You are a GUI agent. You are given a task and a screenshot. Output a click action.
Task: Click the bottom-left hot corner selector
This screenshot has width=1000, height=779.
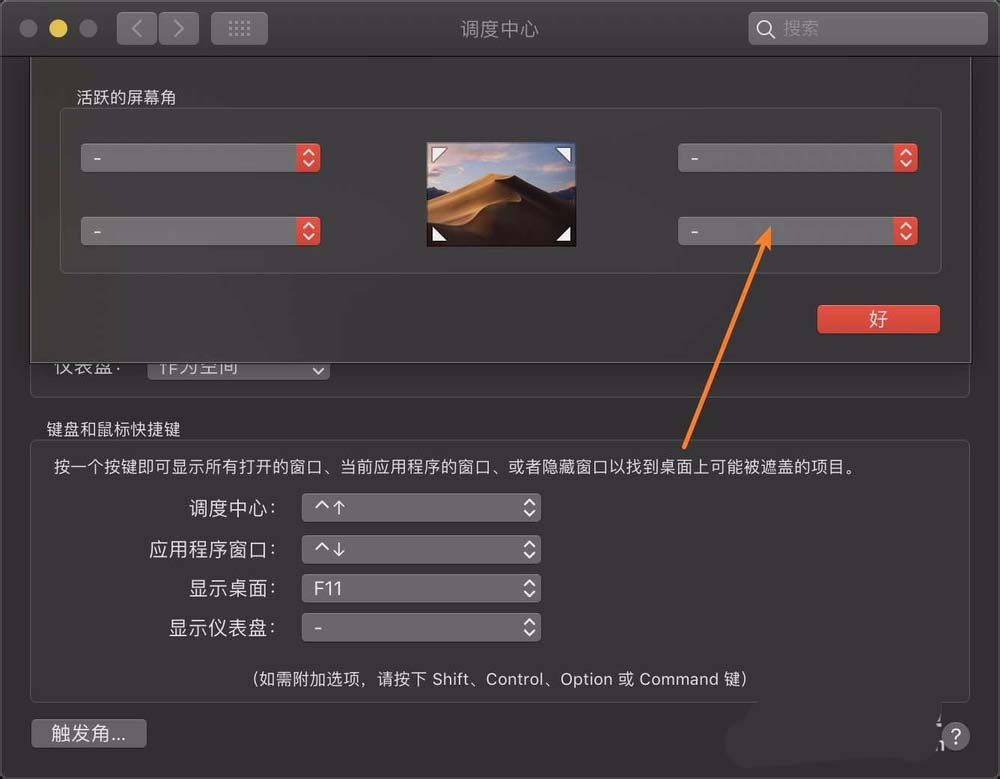200,231
